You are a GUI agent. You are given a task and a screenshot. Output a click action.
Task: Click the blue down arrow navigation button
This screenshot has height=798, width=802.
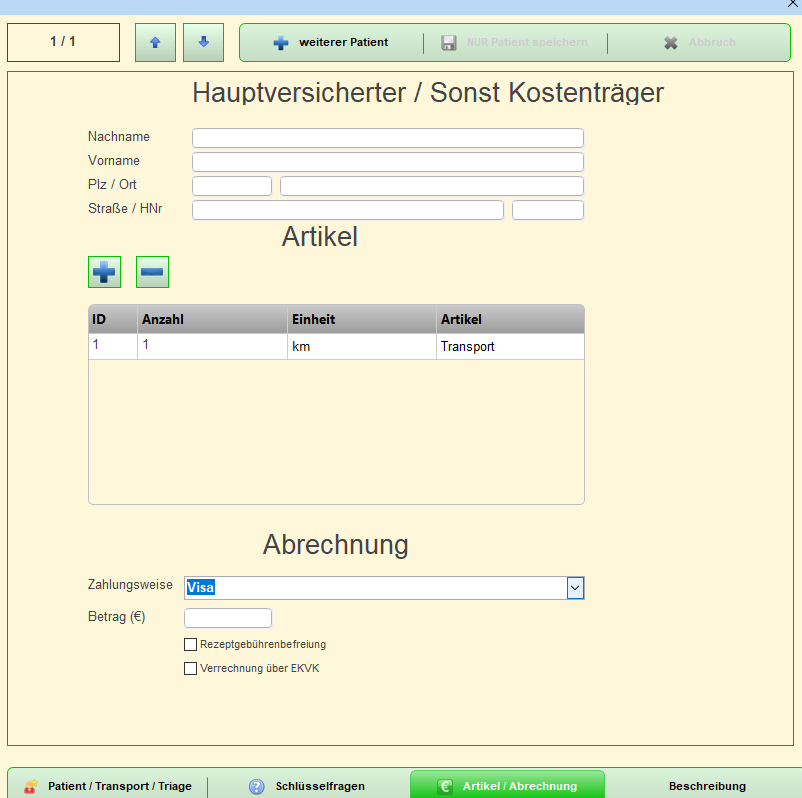pos(203,42)
